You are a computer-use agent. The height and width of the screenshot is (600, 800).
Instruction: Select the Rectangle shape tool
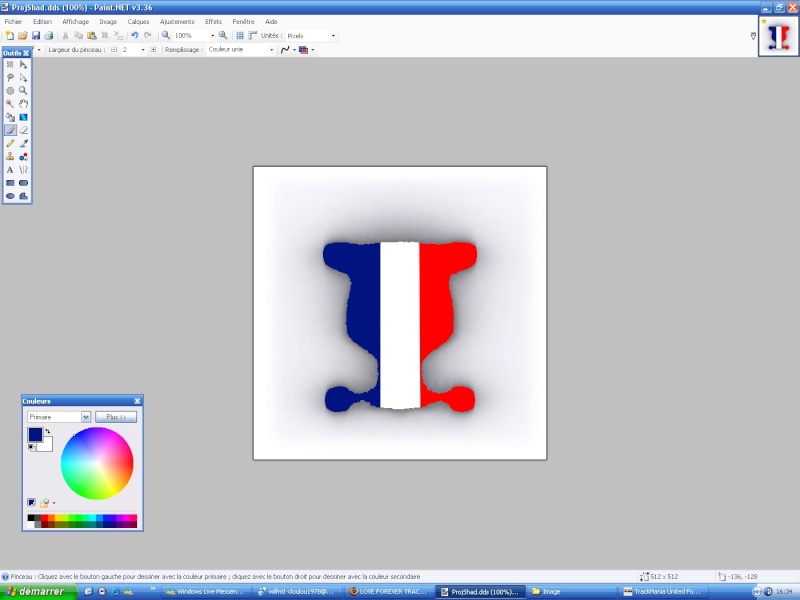click(x=10, y=183)
